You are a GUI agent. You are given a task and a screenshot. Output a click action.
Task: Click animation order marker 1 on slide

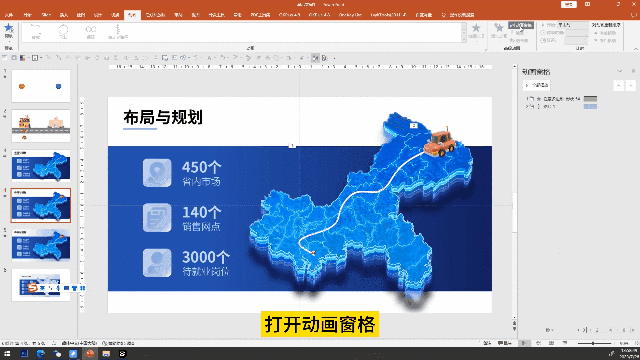click(292, 145)
